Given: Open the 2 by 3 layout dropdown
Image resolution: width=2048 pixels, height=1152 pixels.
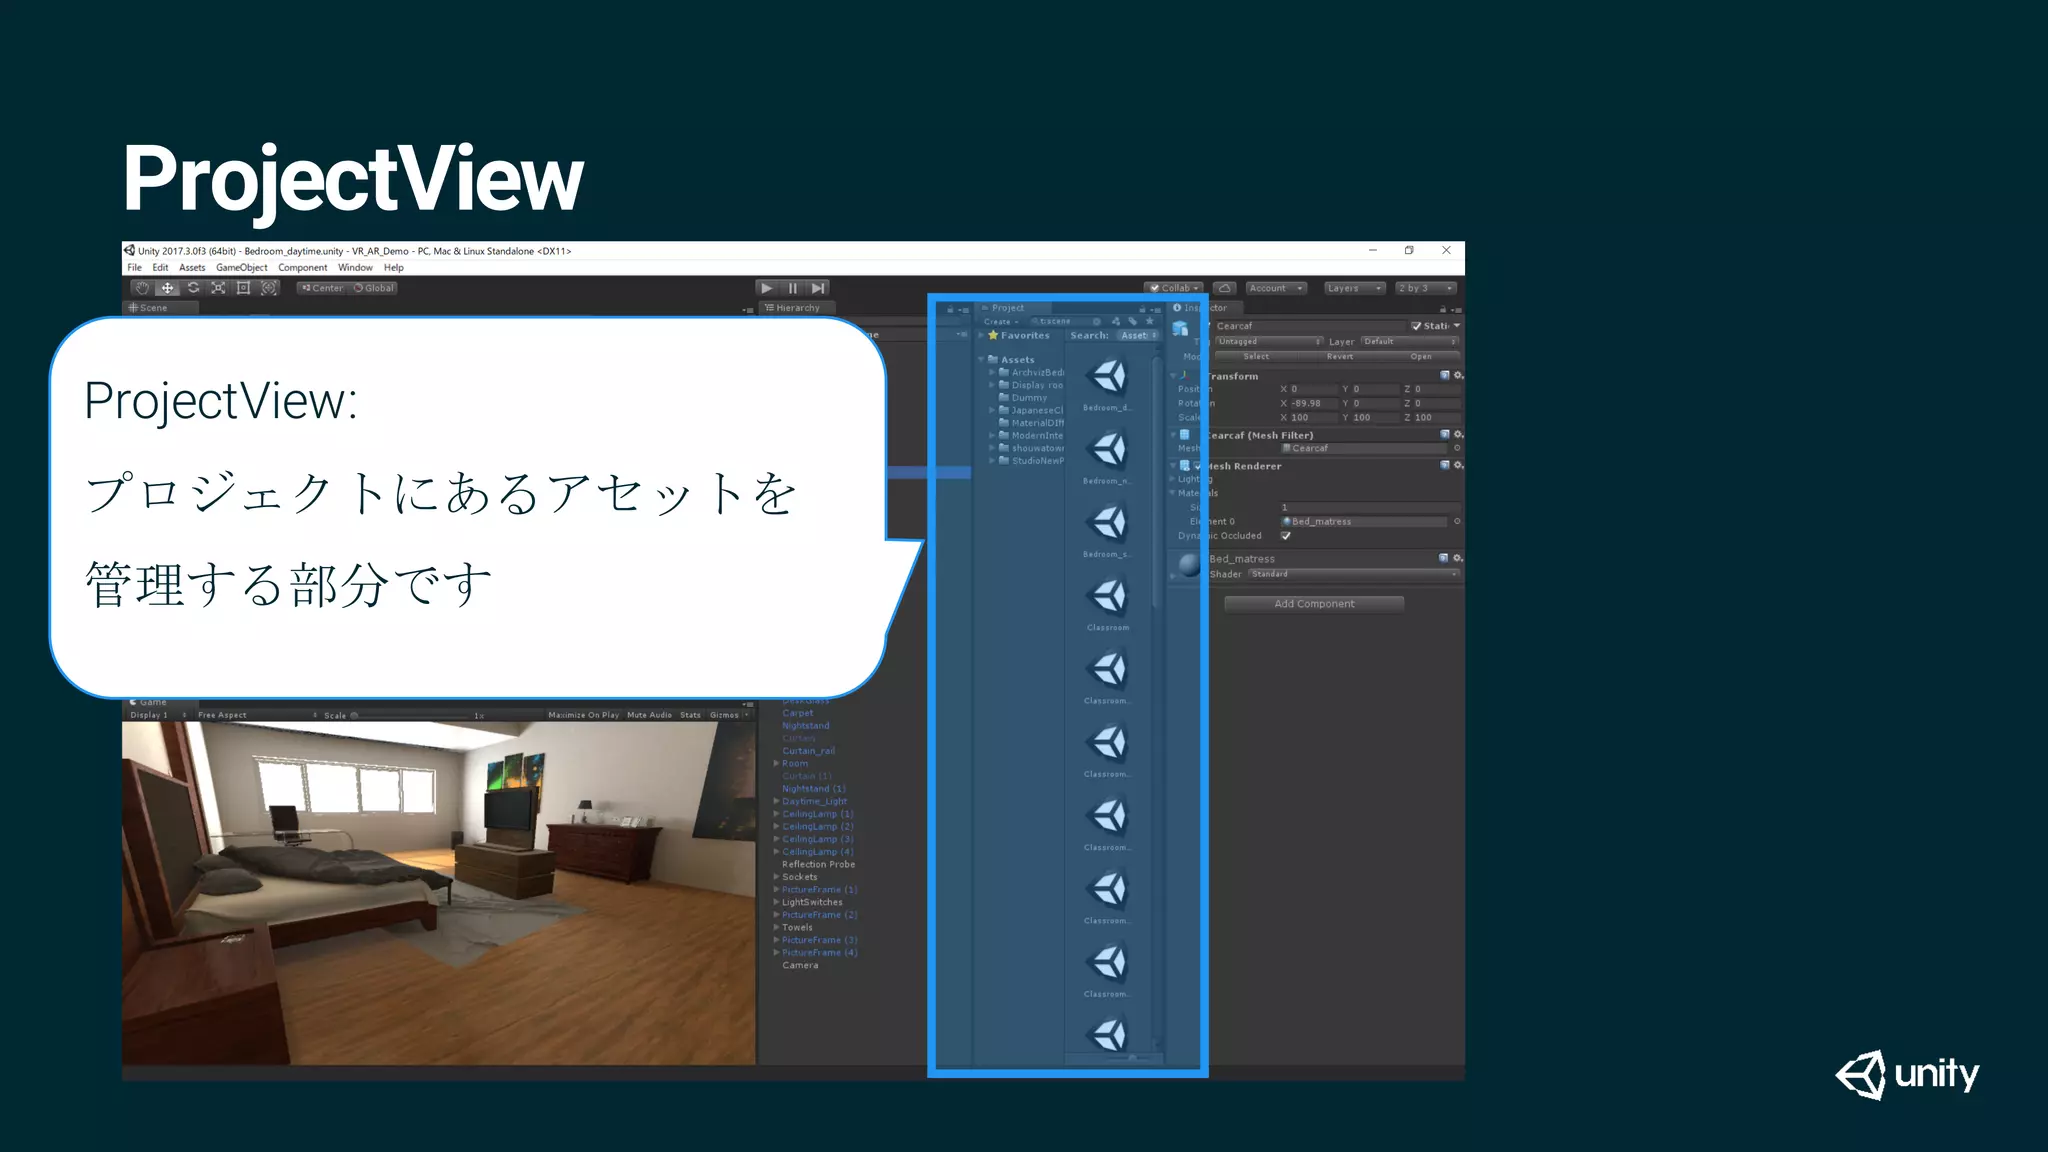Looking at the screenshot, I should pos(1426,288).
